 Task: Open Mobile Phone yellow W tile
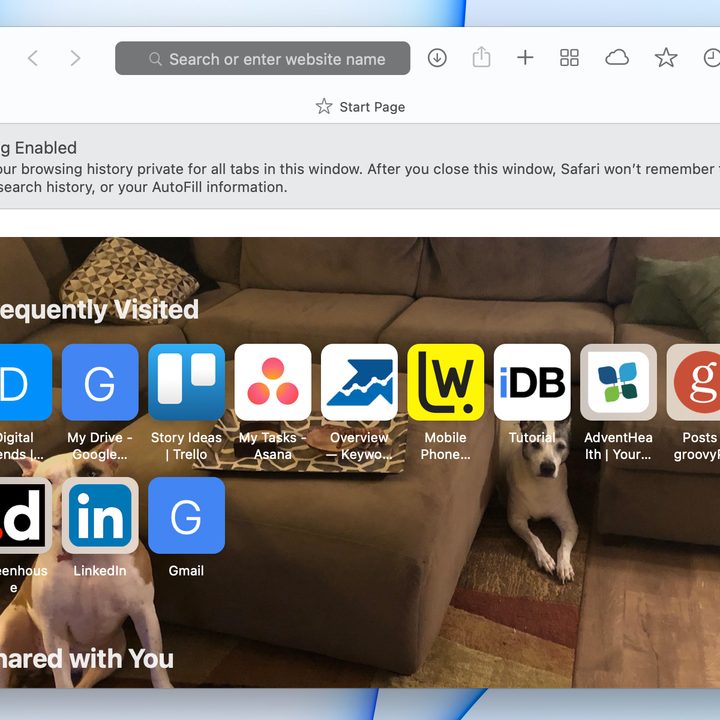(x=445, y=382)
